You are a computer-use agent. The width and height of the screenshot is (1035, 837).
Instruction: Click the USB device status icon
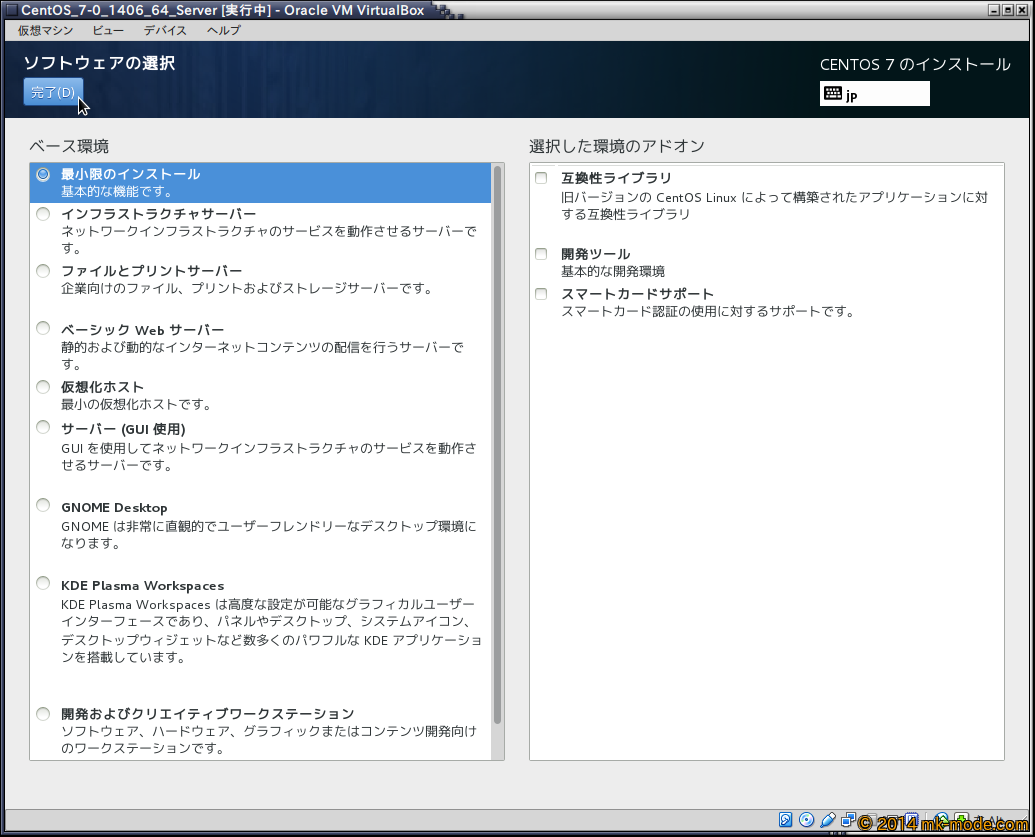click(x=828, y=820)
